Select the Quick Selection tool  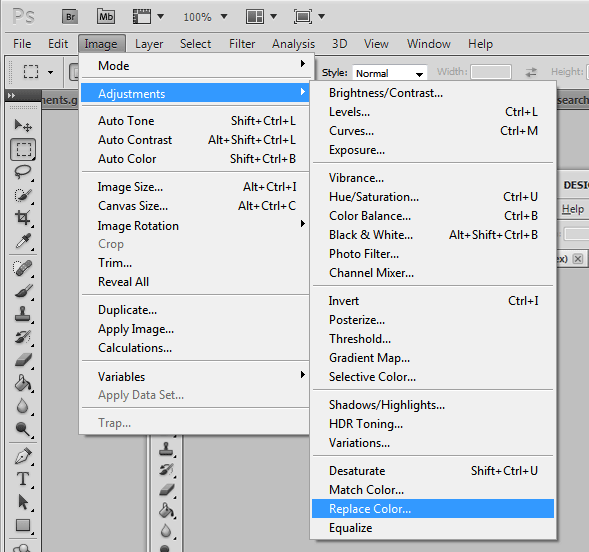tap(23, 195)
